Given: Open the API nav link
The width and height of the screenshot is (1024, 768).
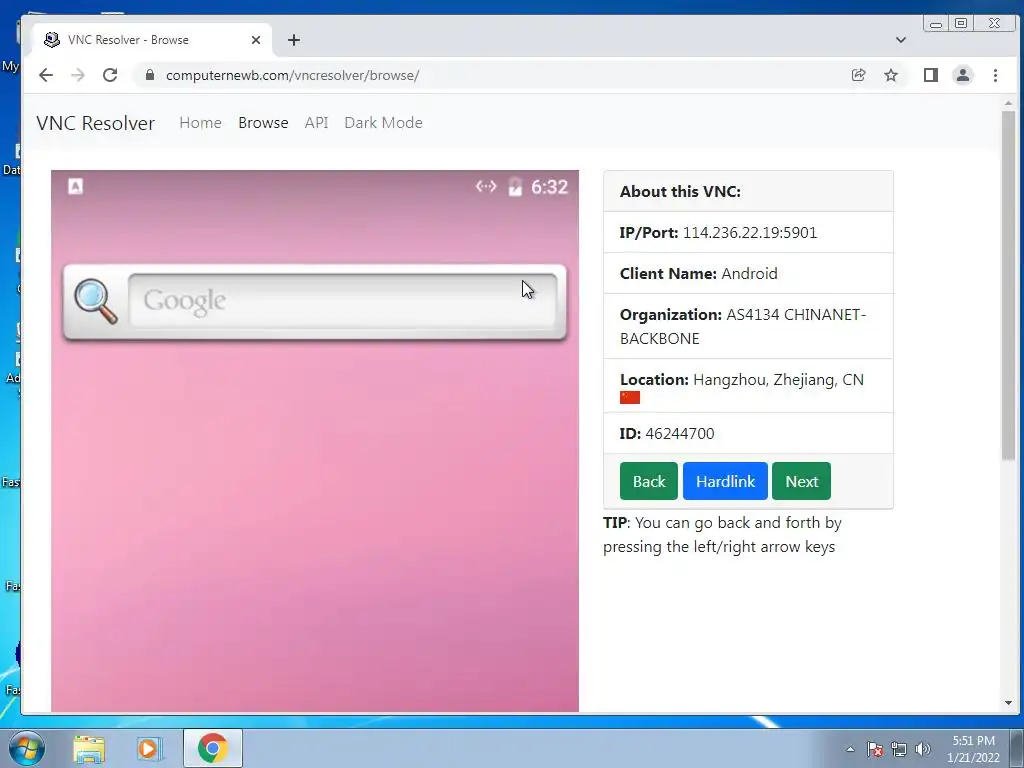Looking at the screenshot, I should tap(316, 123).
